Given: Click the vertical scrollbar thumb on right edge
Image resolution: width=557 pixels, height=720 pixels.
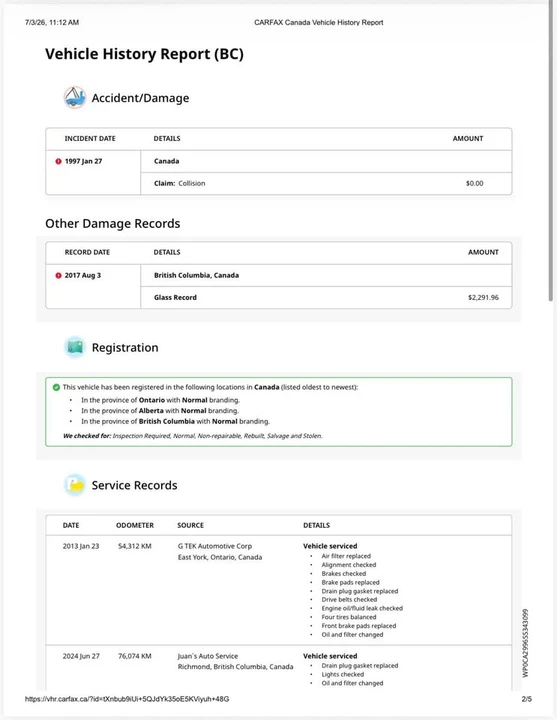Looking at the screenshot, I should (x=551, y=151).
